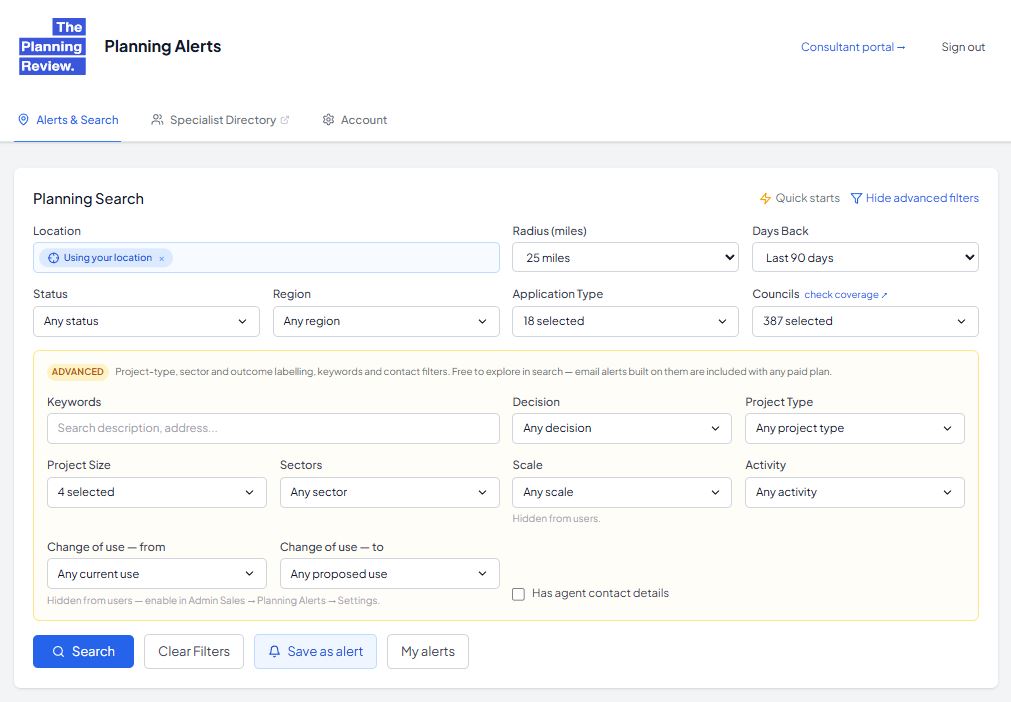Expand the Any status dropdown

click(x=146, y=321)
